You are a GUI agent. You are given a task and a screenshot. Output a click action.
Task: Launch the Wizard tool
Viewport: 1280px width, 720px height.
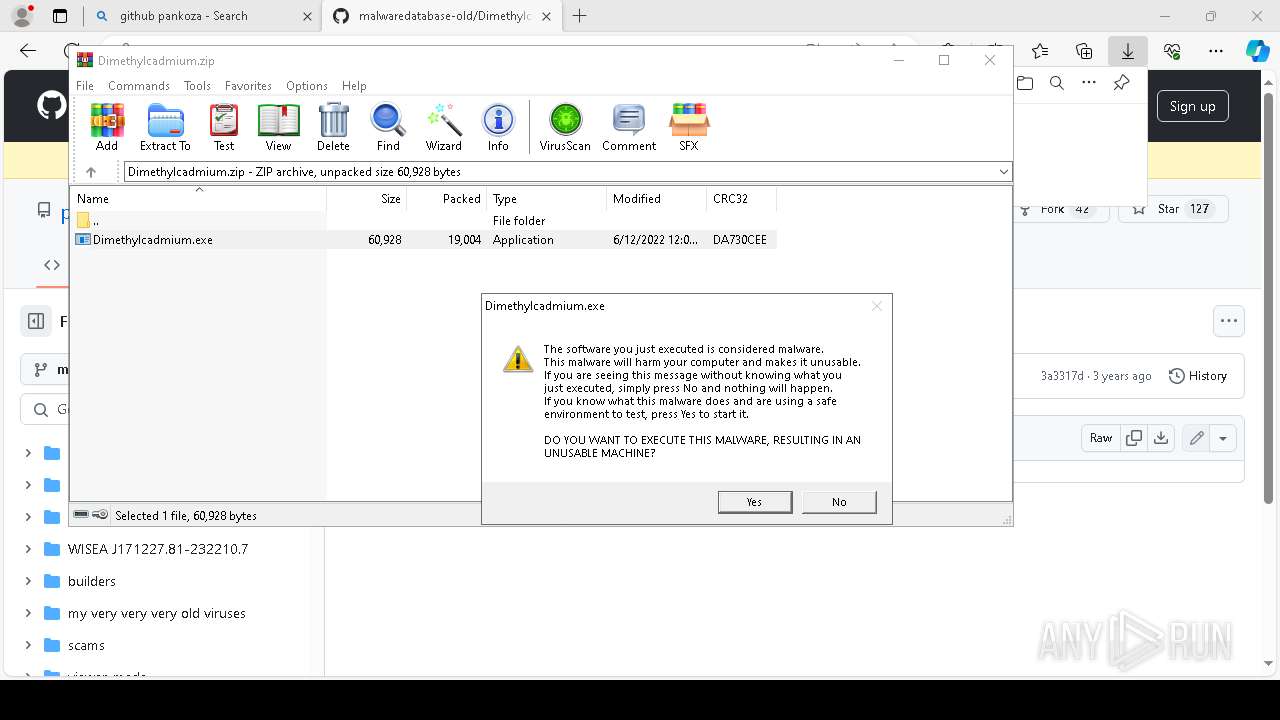(444, 127)
